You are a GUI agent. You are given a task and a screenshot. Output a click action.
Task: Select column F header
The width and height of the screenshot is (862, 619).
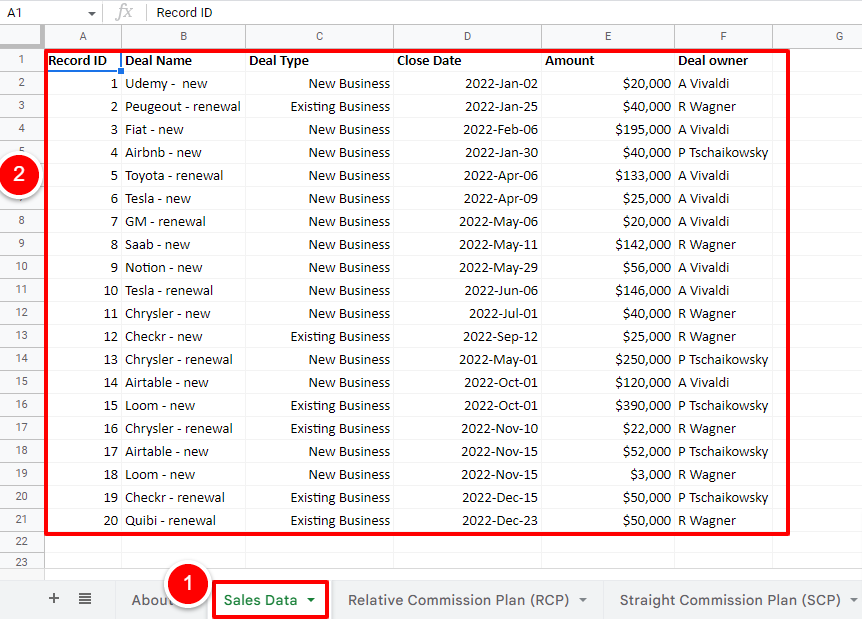tap(723, 36)
